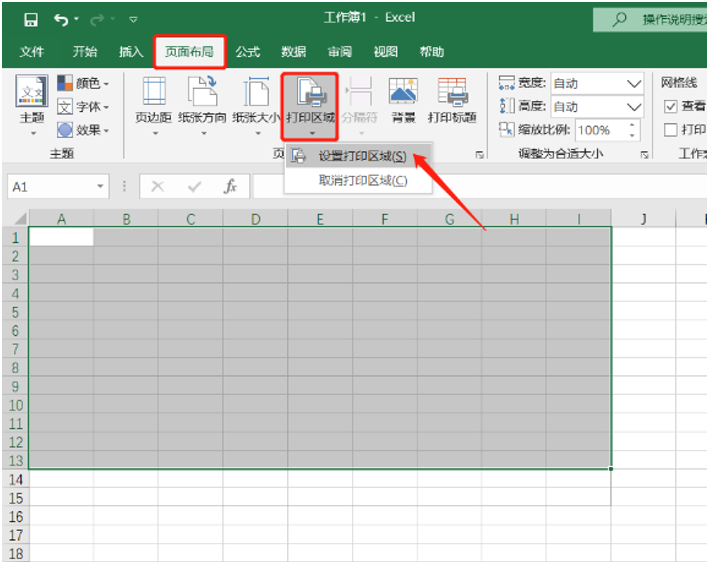The width and height of the screenshot is (707, 562).
Task: Select column J header
Action: click(643, 219)
